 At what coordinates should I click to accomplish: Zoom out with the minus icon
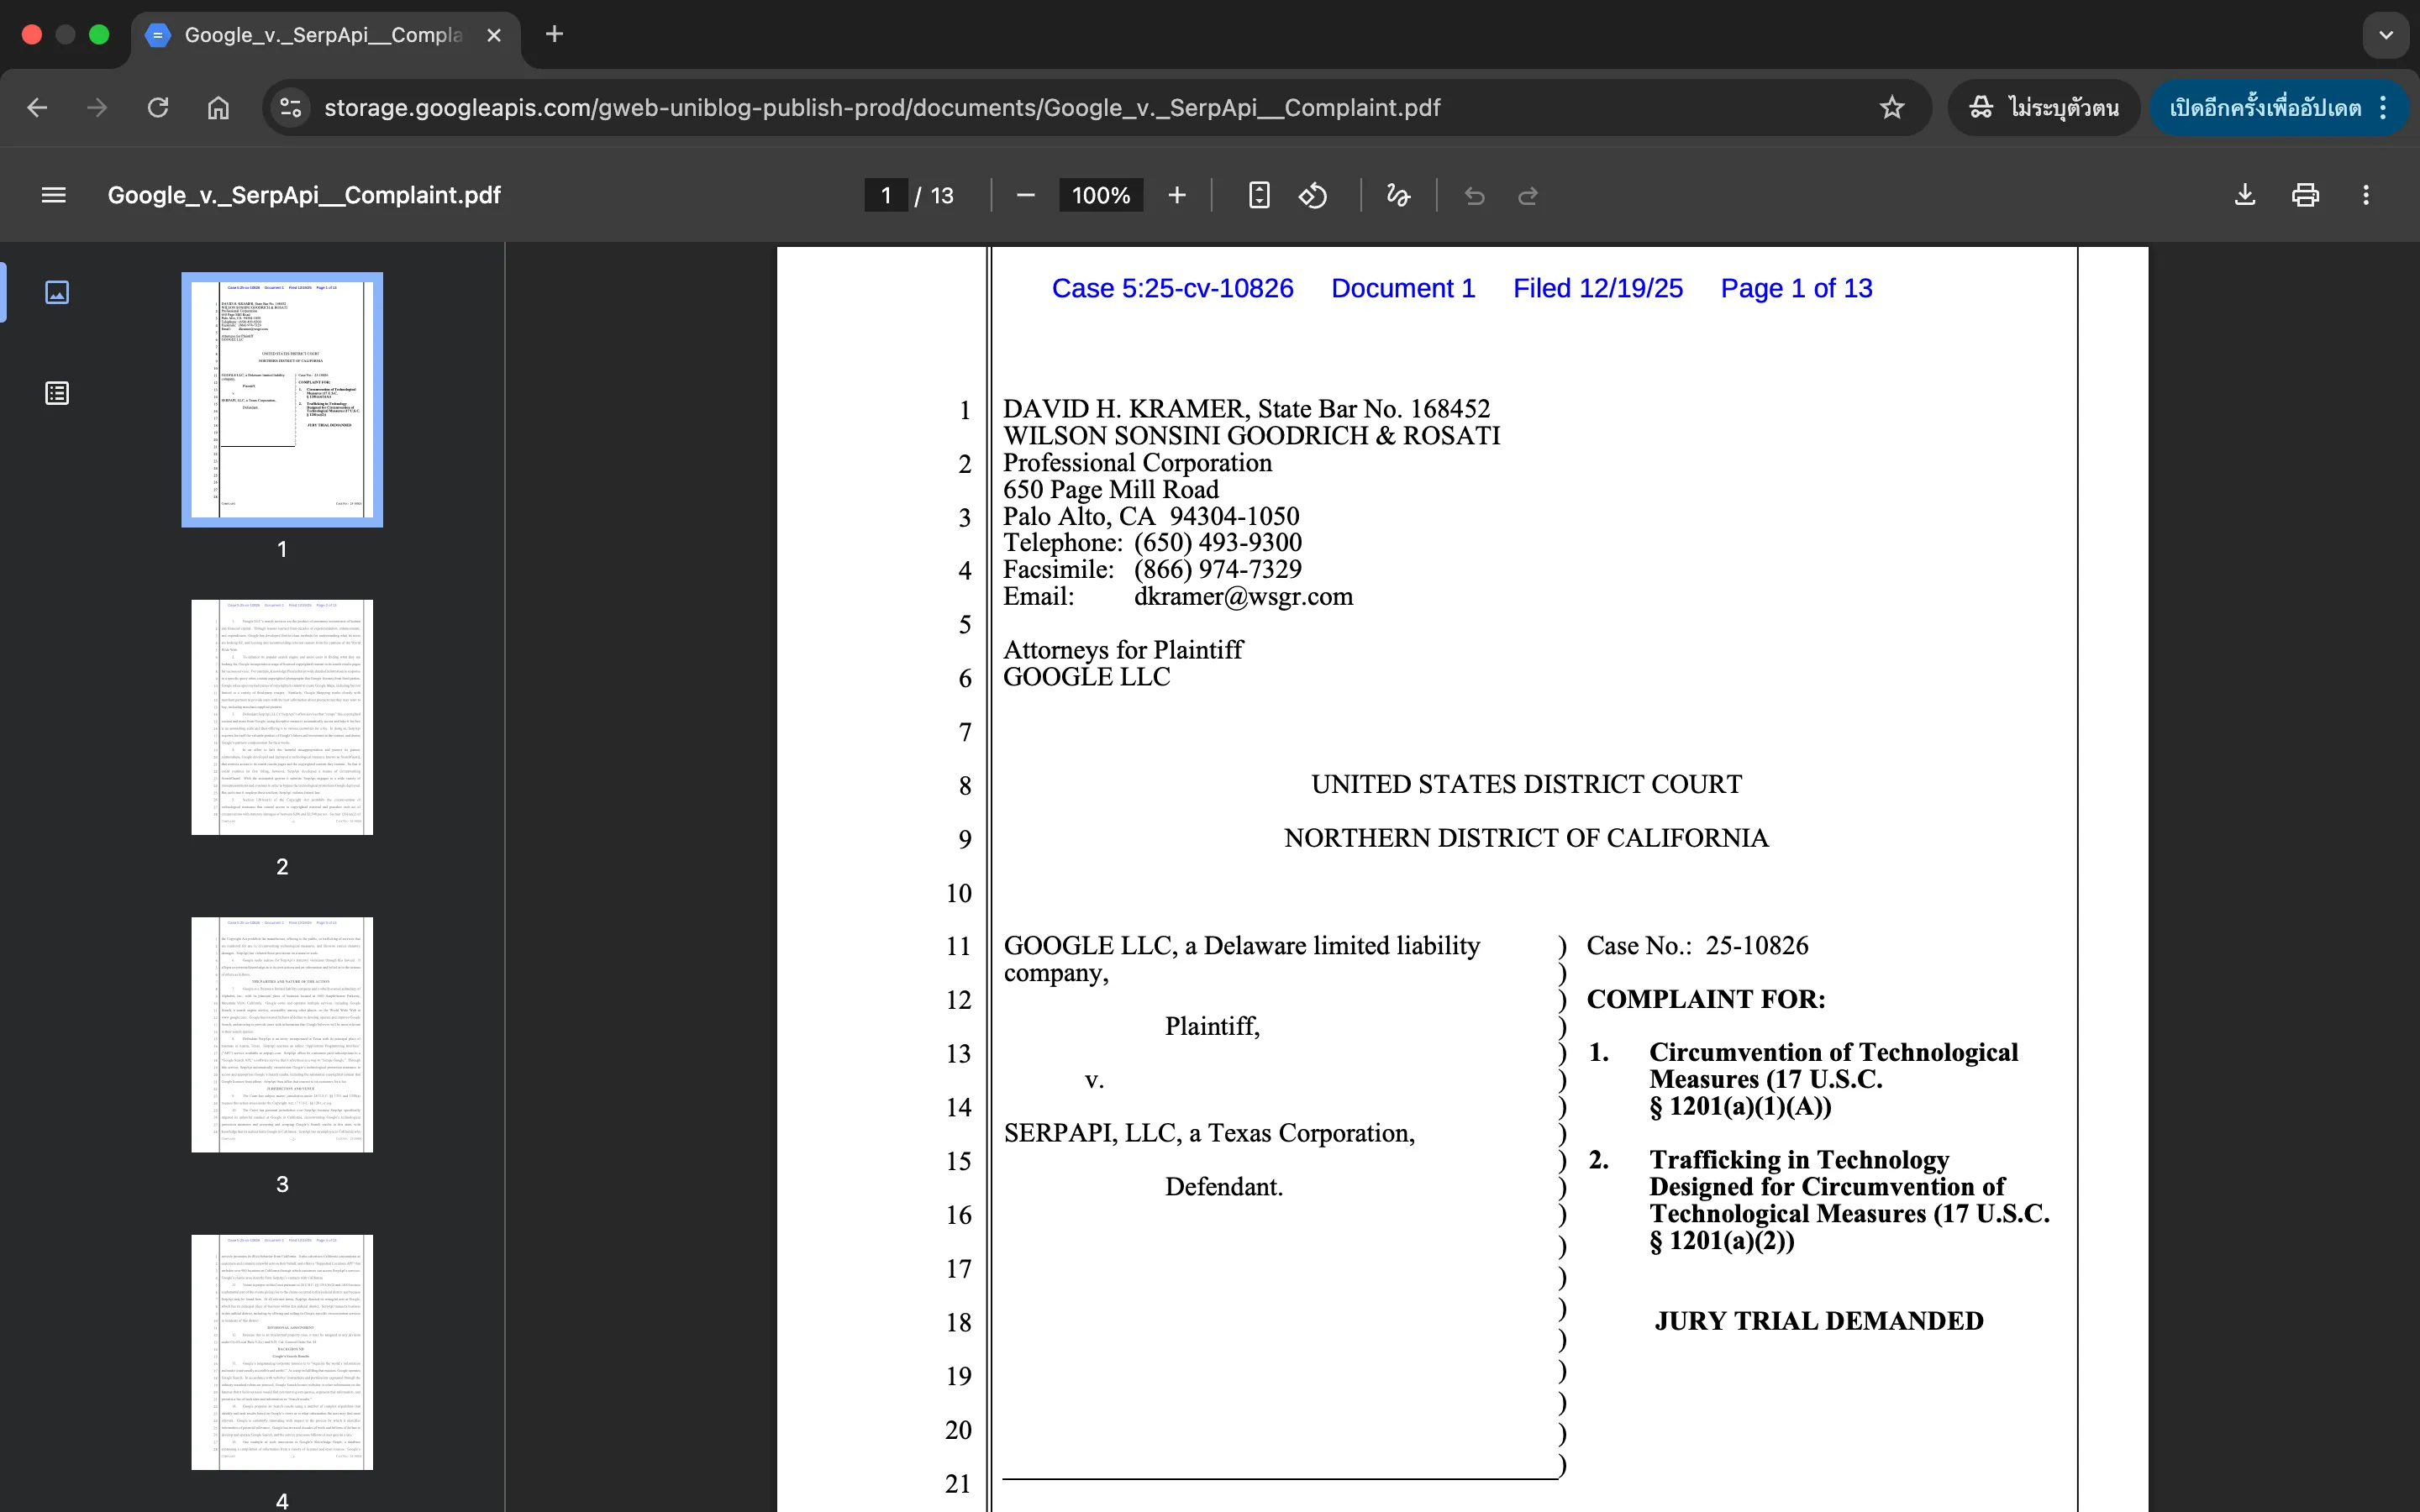pos(1025,195)
